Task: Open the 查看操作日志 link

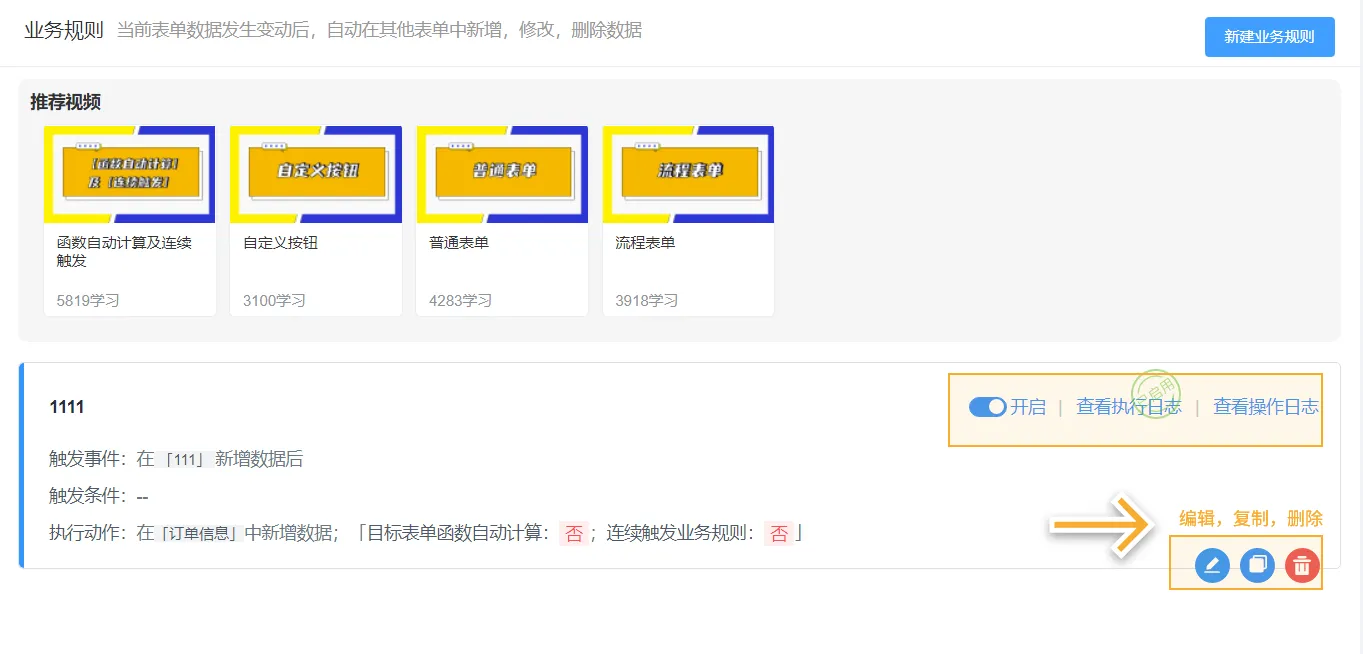Action: coord(1265,407)
